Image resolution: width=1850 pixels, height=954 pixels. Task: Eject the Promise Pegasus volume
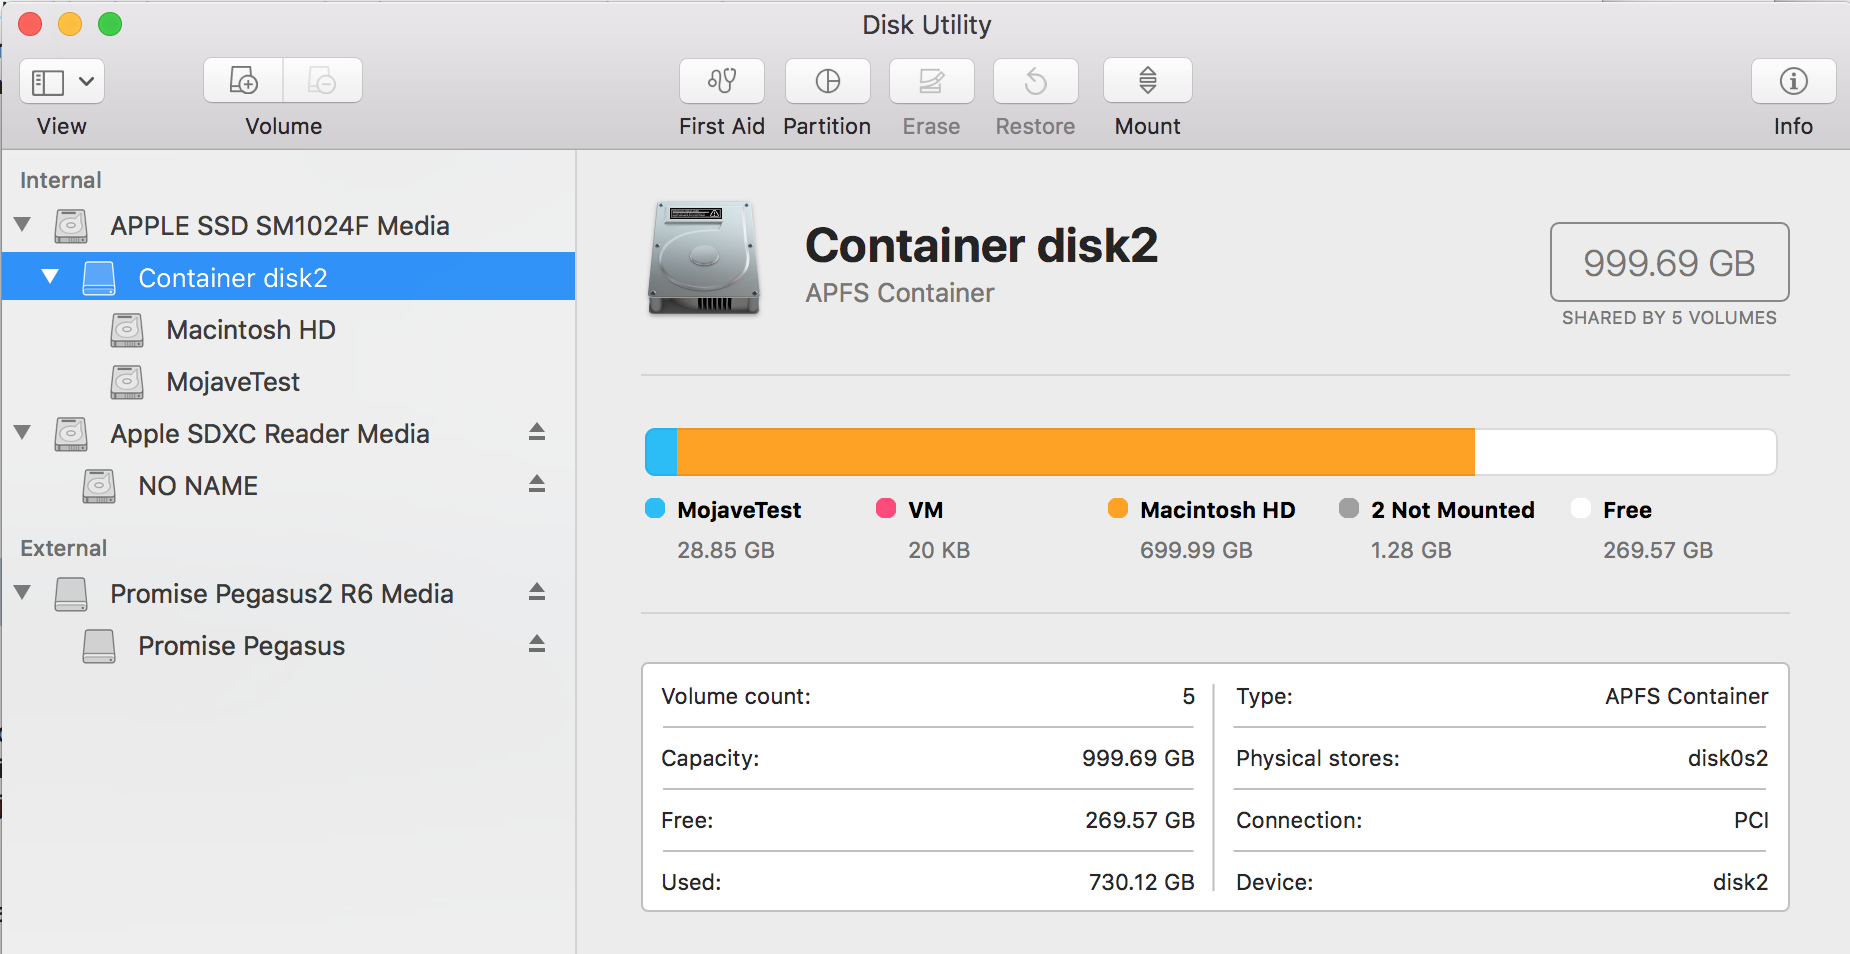pos(537,644)
